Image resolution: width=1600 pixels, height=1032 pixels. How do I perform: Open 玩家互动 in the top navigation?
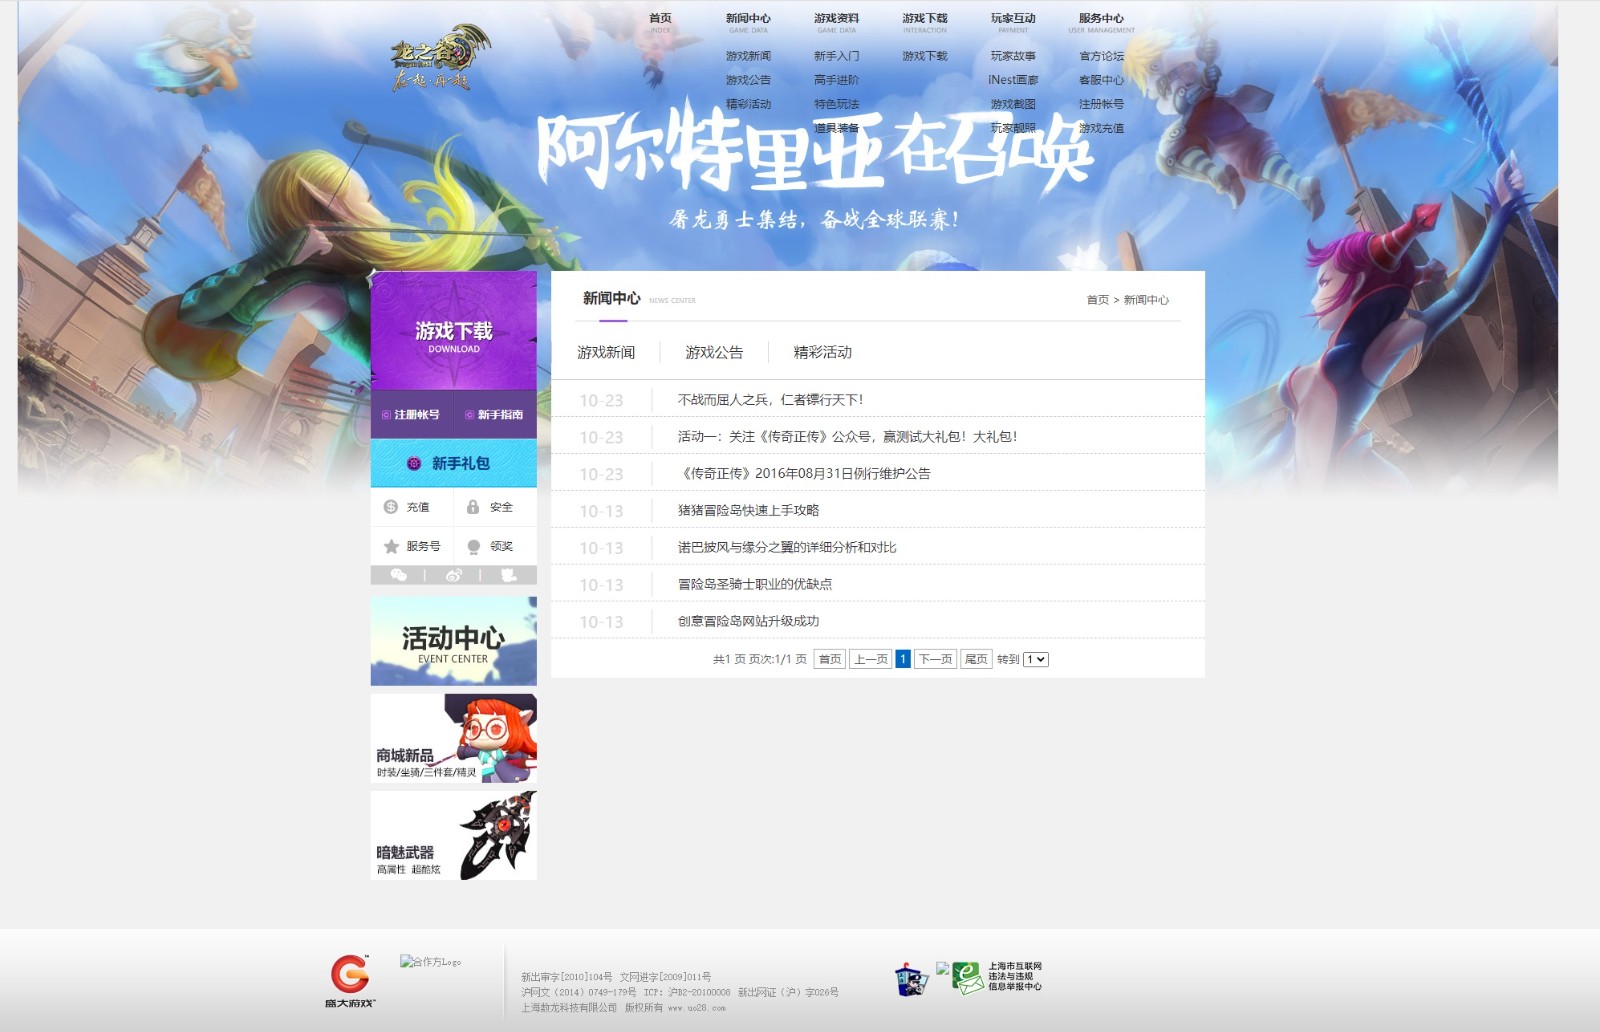click(x=1013, y=18)
